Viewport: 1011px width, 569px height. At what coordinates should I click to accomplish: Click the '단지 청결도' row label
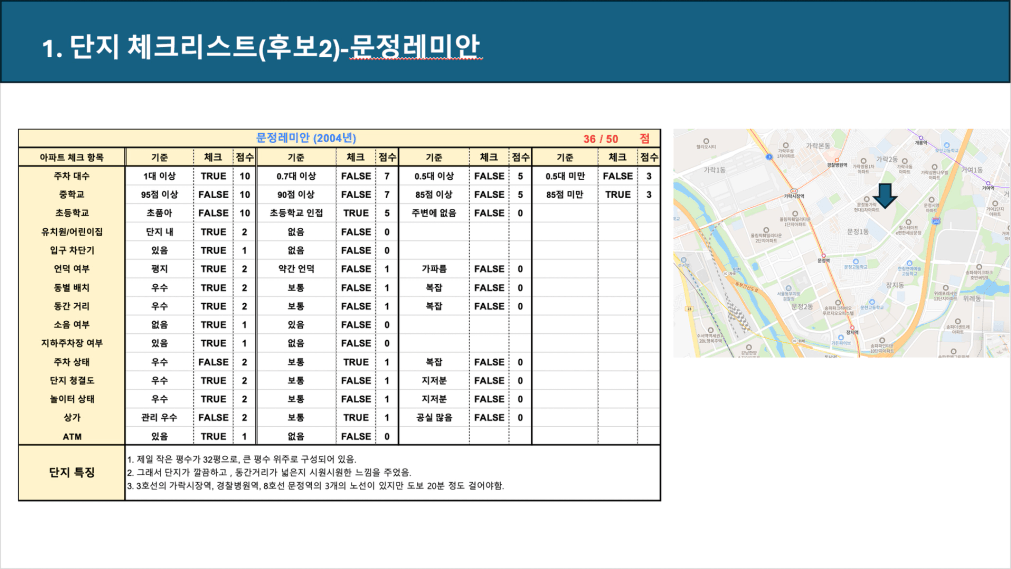(x=72, y=381)
